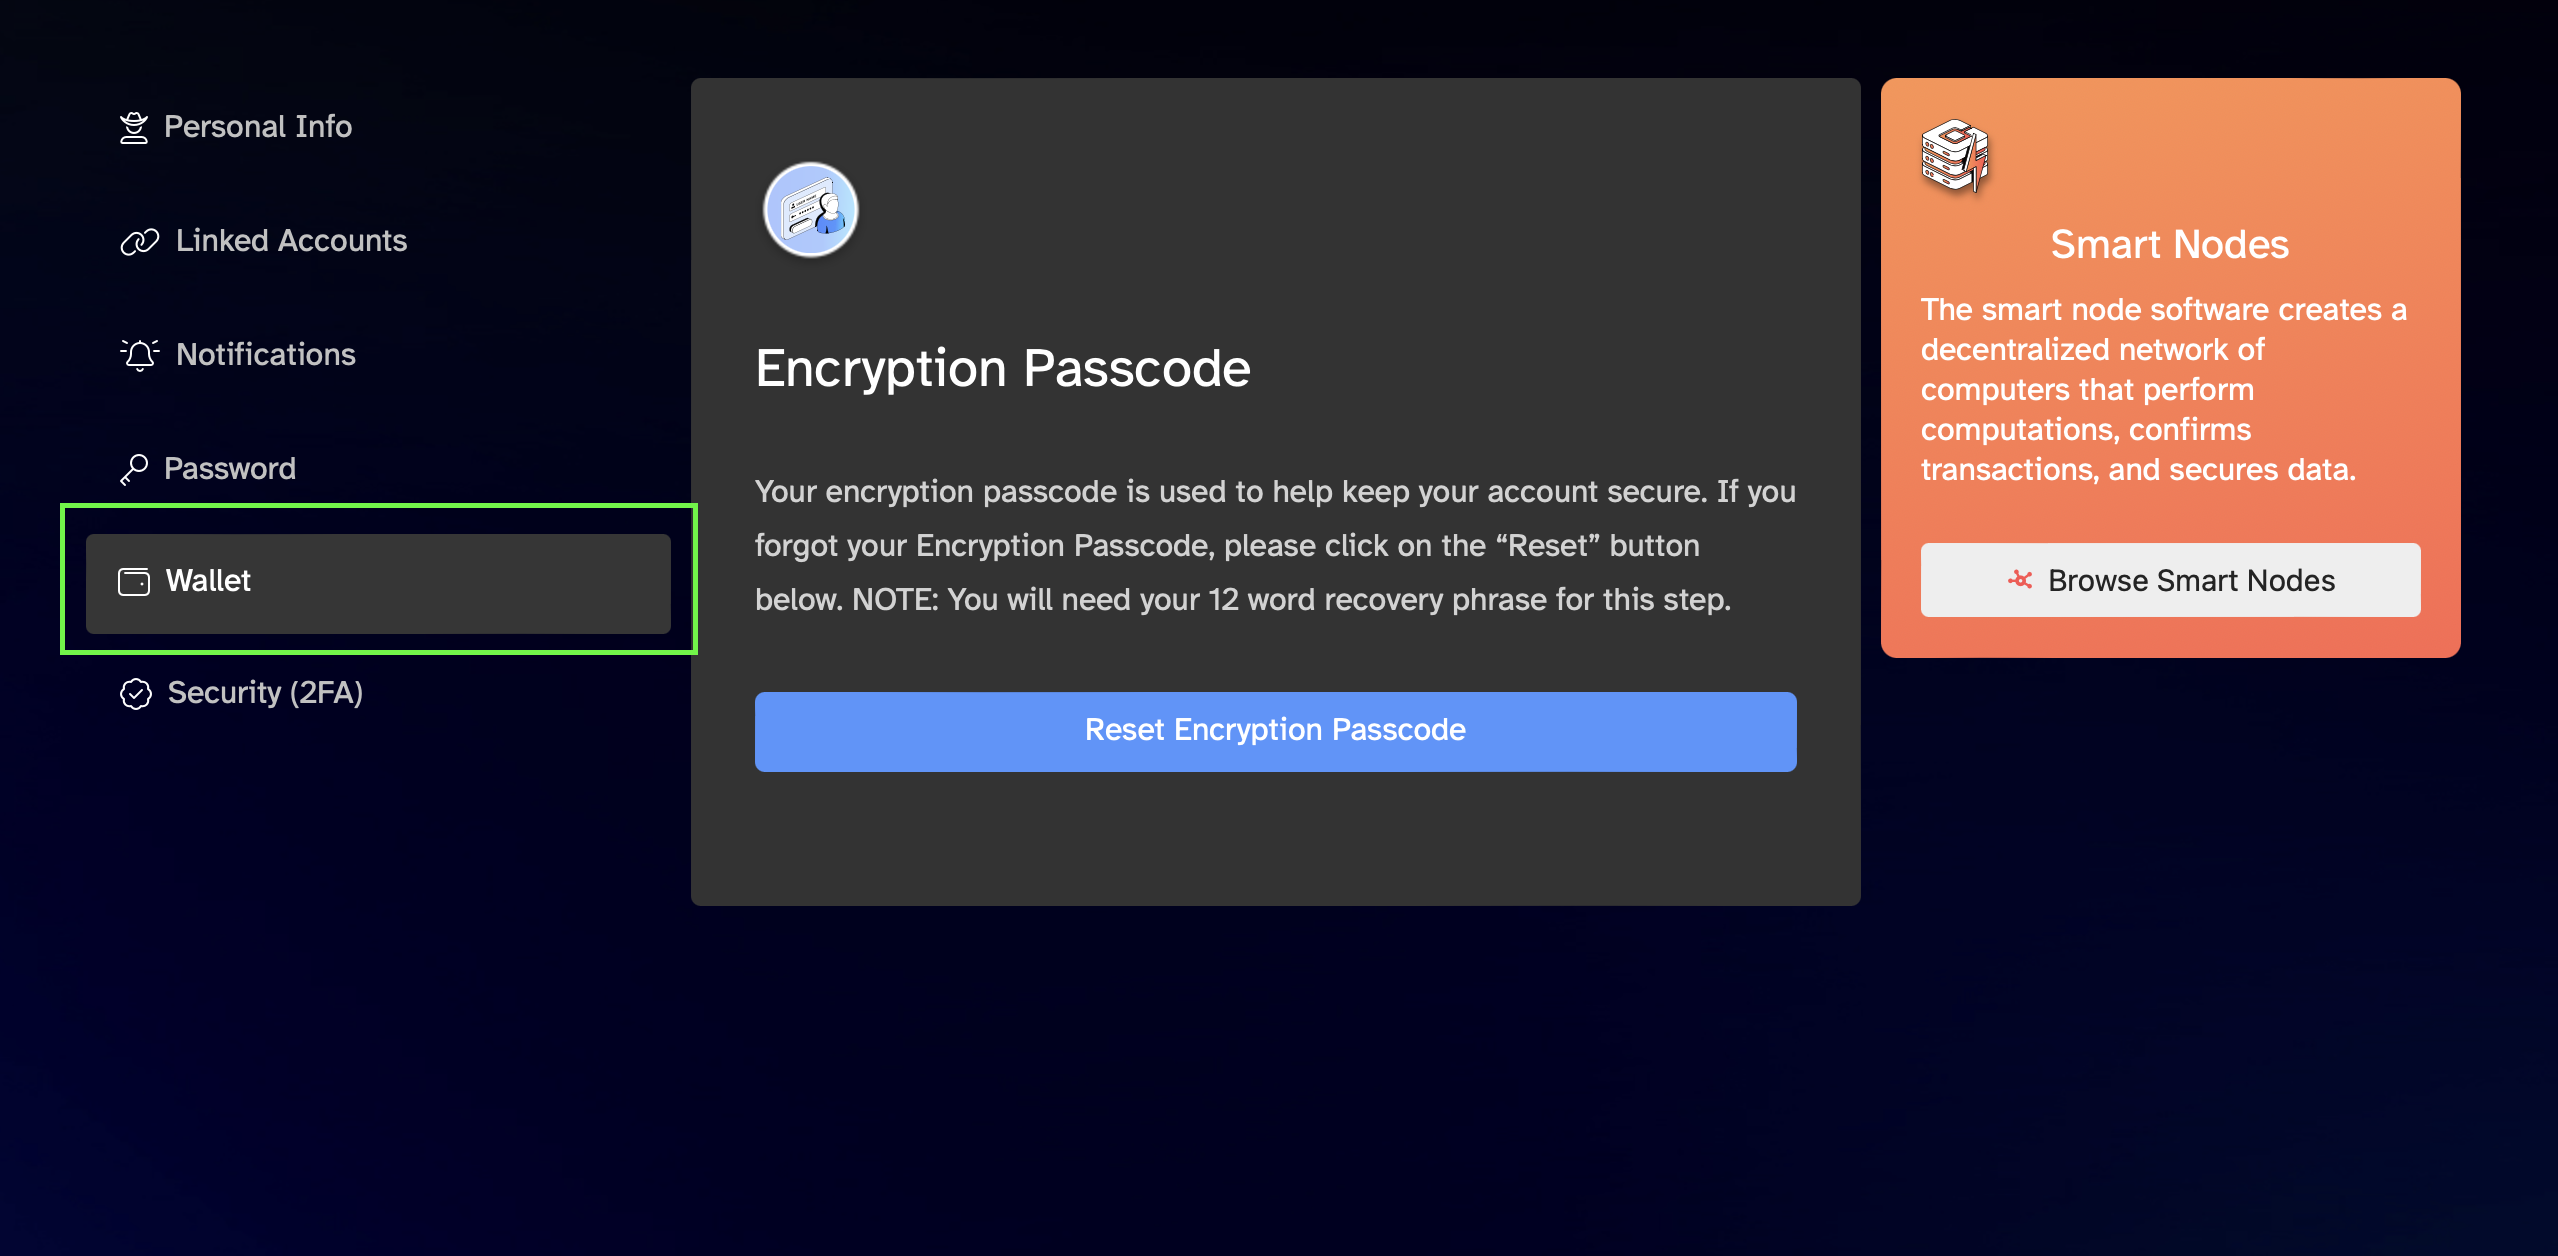This screenshot has height=1256, width=2558.
Task: Click the Smart Nodes server stack icon
Action: pos(1955,155)
